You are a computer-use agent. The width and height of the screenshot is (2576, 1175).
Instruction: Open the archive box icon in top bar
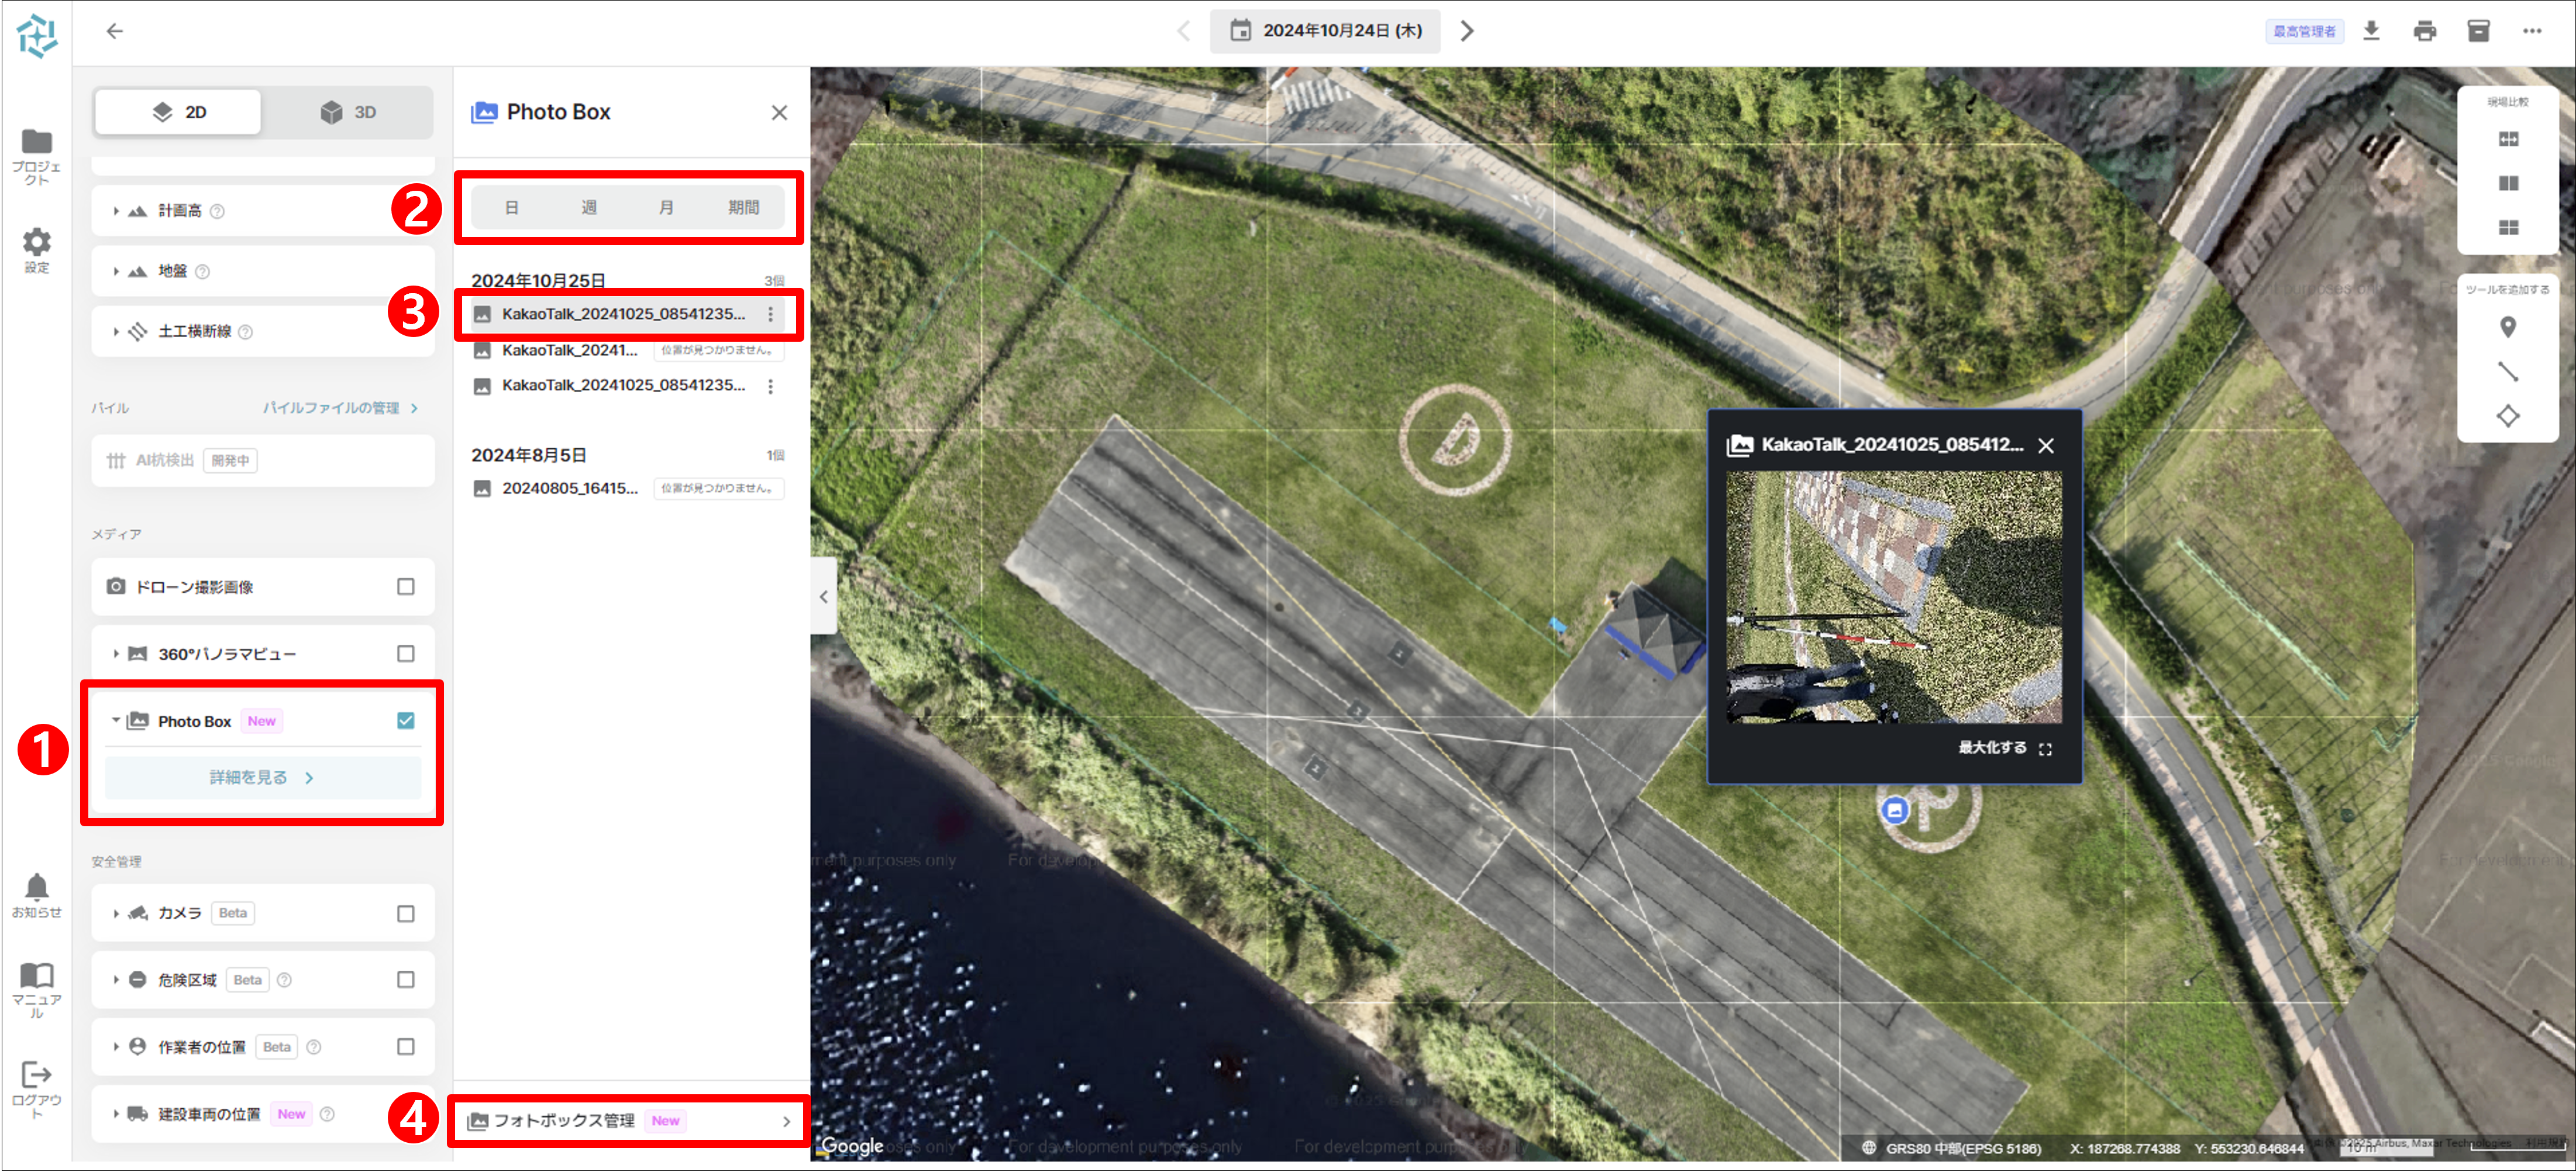click(2478, 31)
